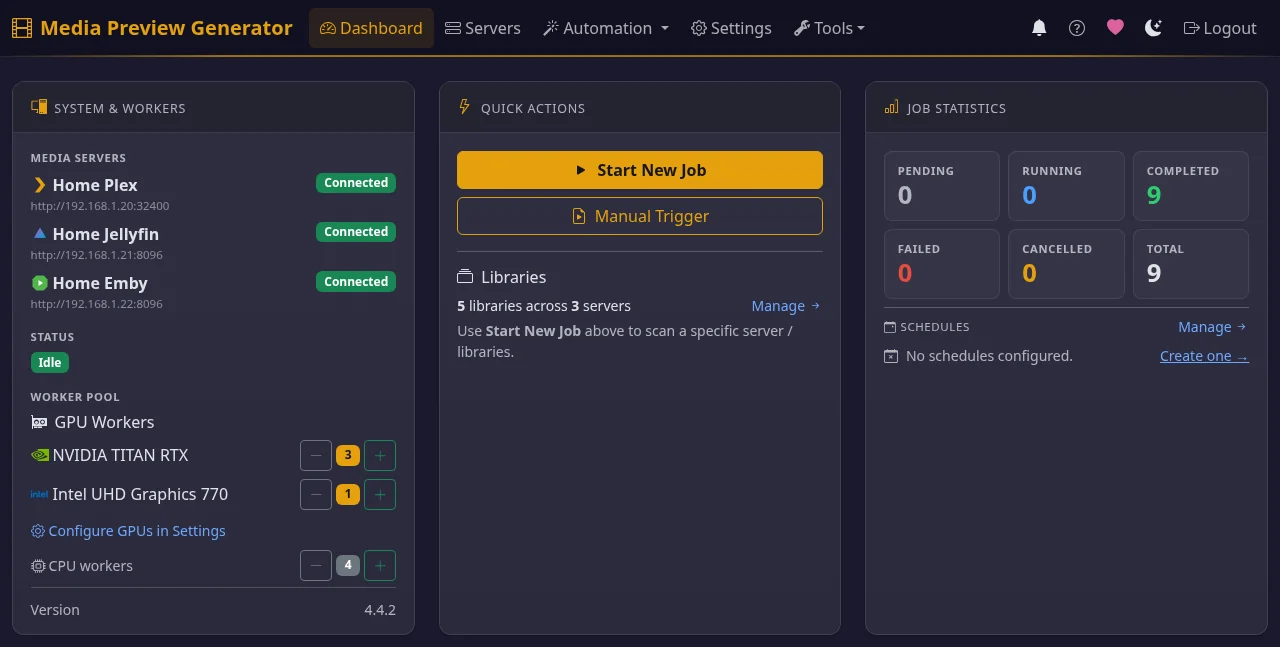Click the no-schedules calendar-x icon
The height and width of the screenshot is (647, 1280).
pos(891,356)
